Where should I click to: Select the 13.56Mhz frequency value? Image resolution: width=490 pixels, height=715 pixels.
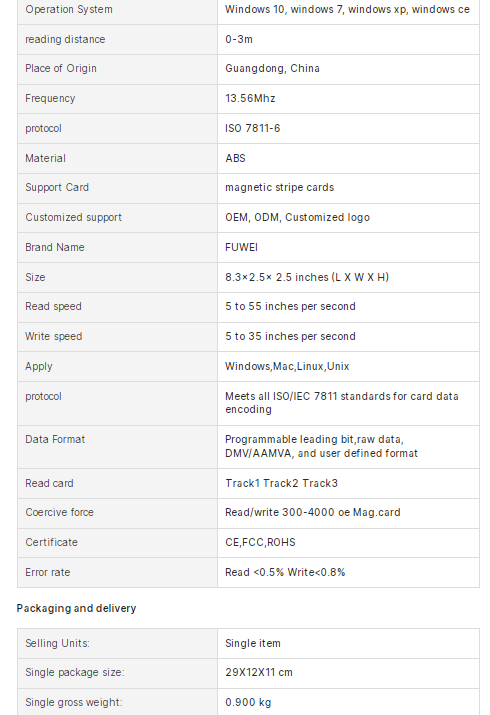250,98
